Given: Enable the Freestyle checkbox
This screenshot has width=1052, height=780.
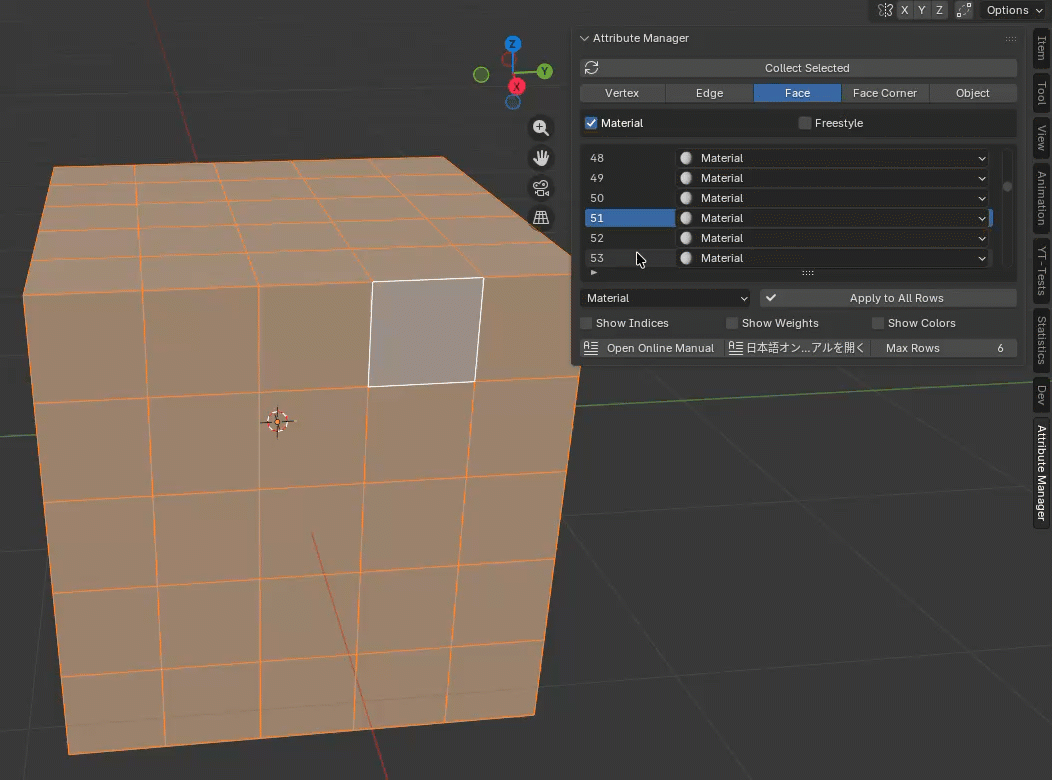Looking at the screenshot, I should [805, 123].
